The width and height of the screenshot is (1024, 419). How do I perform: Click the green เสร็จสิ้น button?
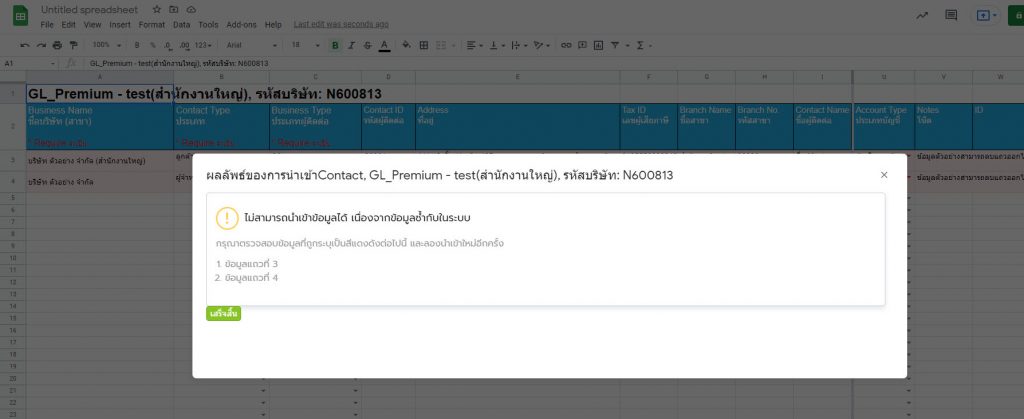coord(224,314)
